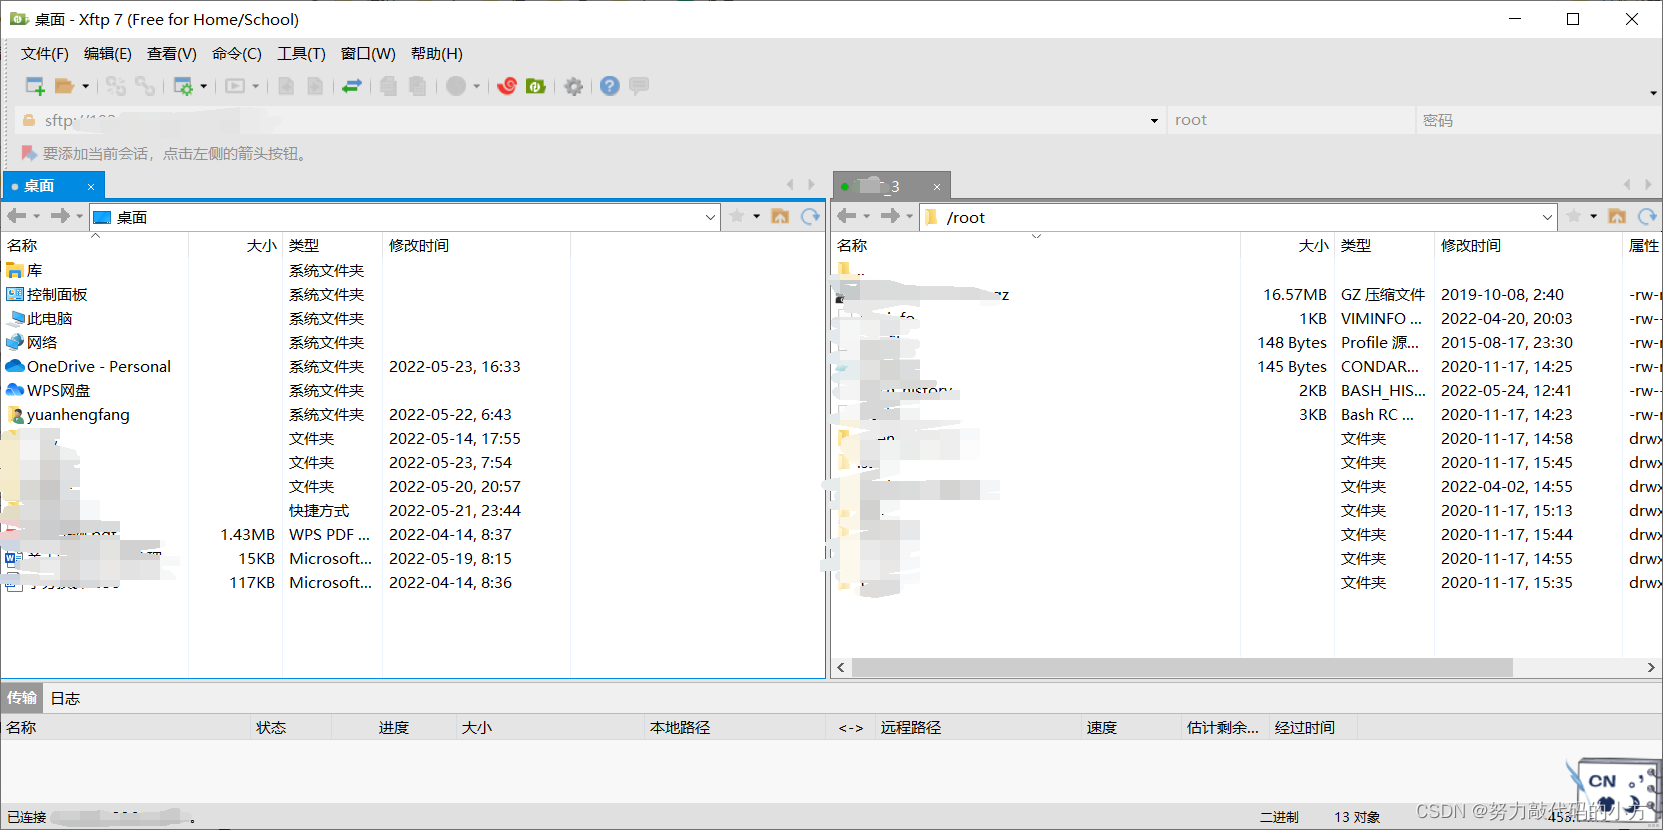
Task: Open the 工具(T) menu
Action: 301,54
